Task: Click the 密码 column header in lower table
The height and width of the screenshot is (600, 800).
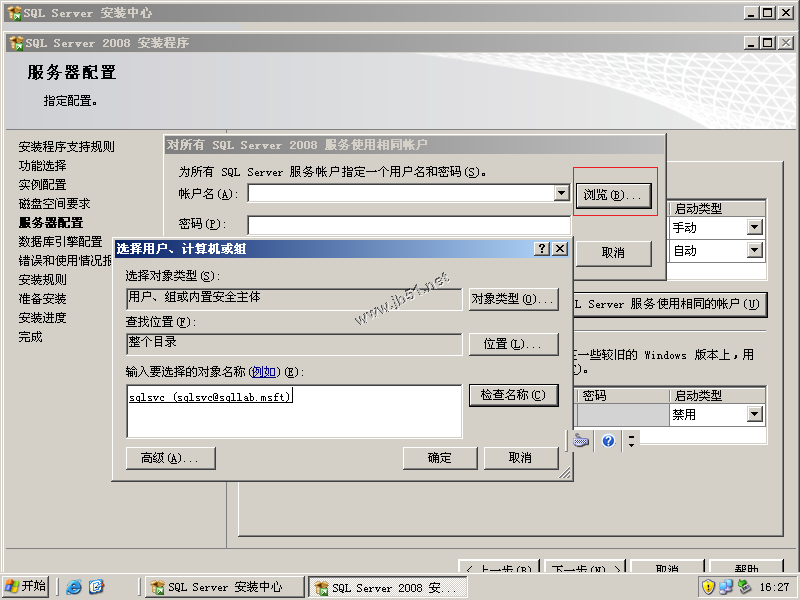Action: pyautogui.click(x=622, y=395)
